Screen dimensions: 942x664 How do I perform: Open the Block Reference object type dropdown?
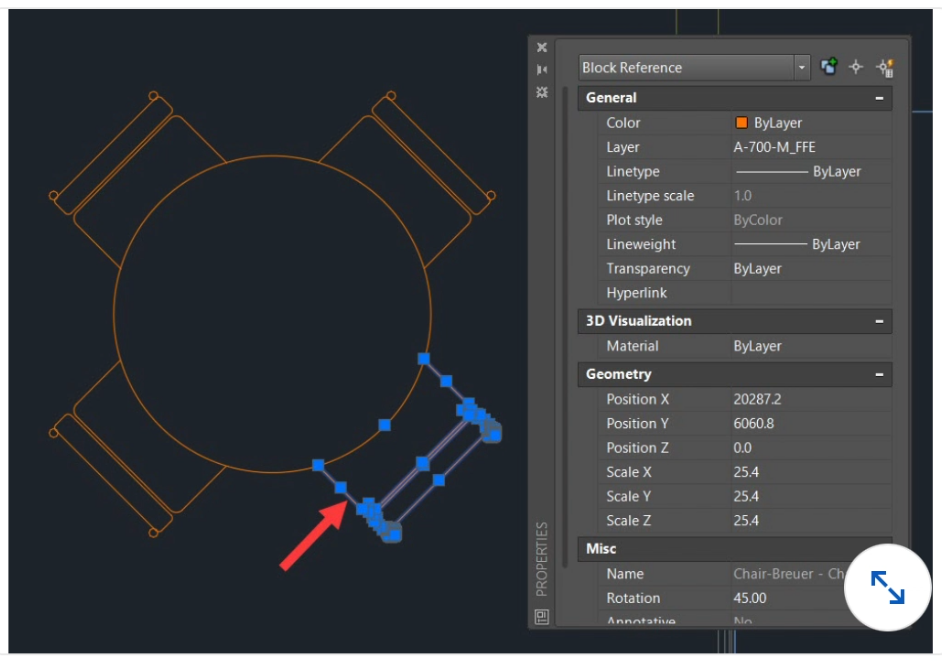[x=801, y=68]
